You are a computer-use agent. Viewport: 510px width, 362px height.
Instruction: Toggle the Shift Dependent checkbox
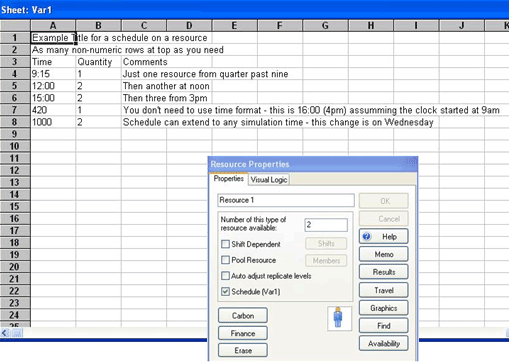(x=225, y=244)
